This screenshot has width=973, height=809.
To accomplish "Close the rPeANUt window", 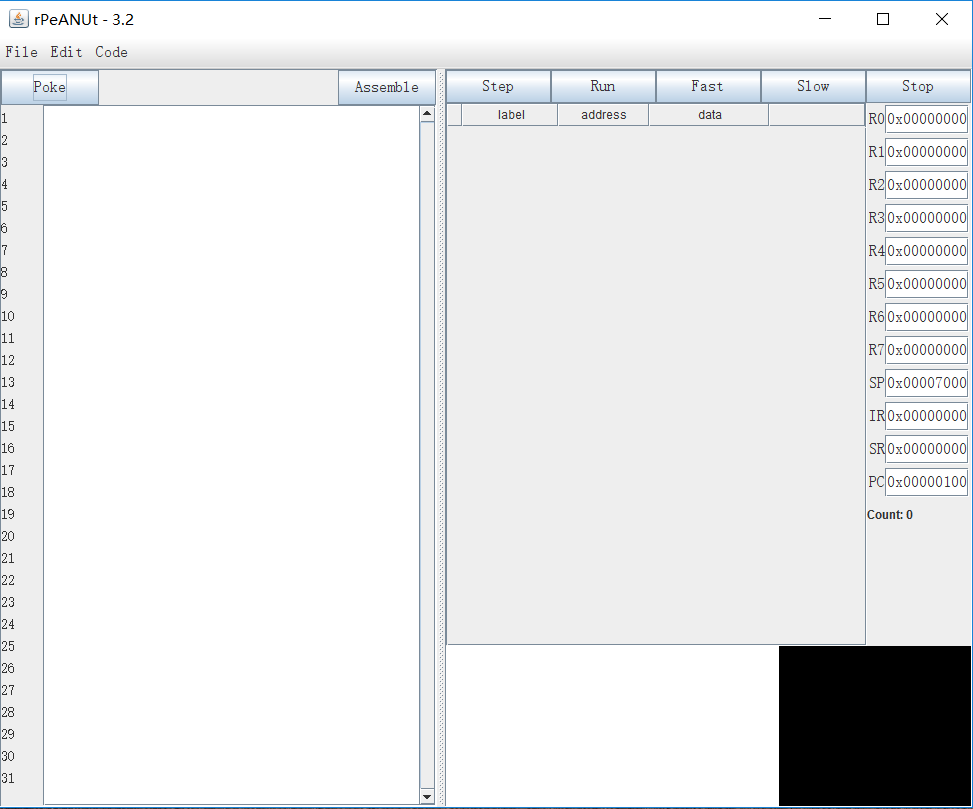I will [x=941, y=19].
